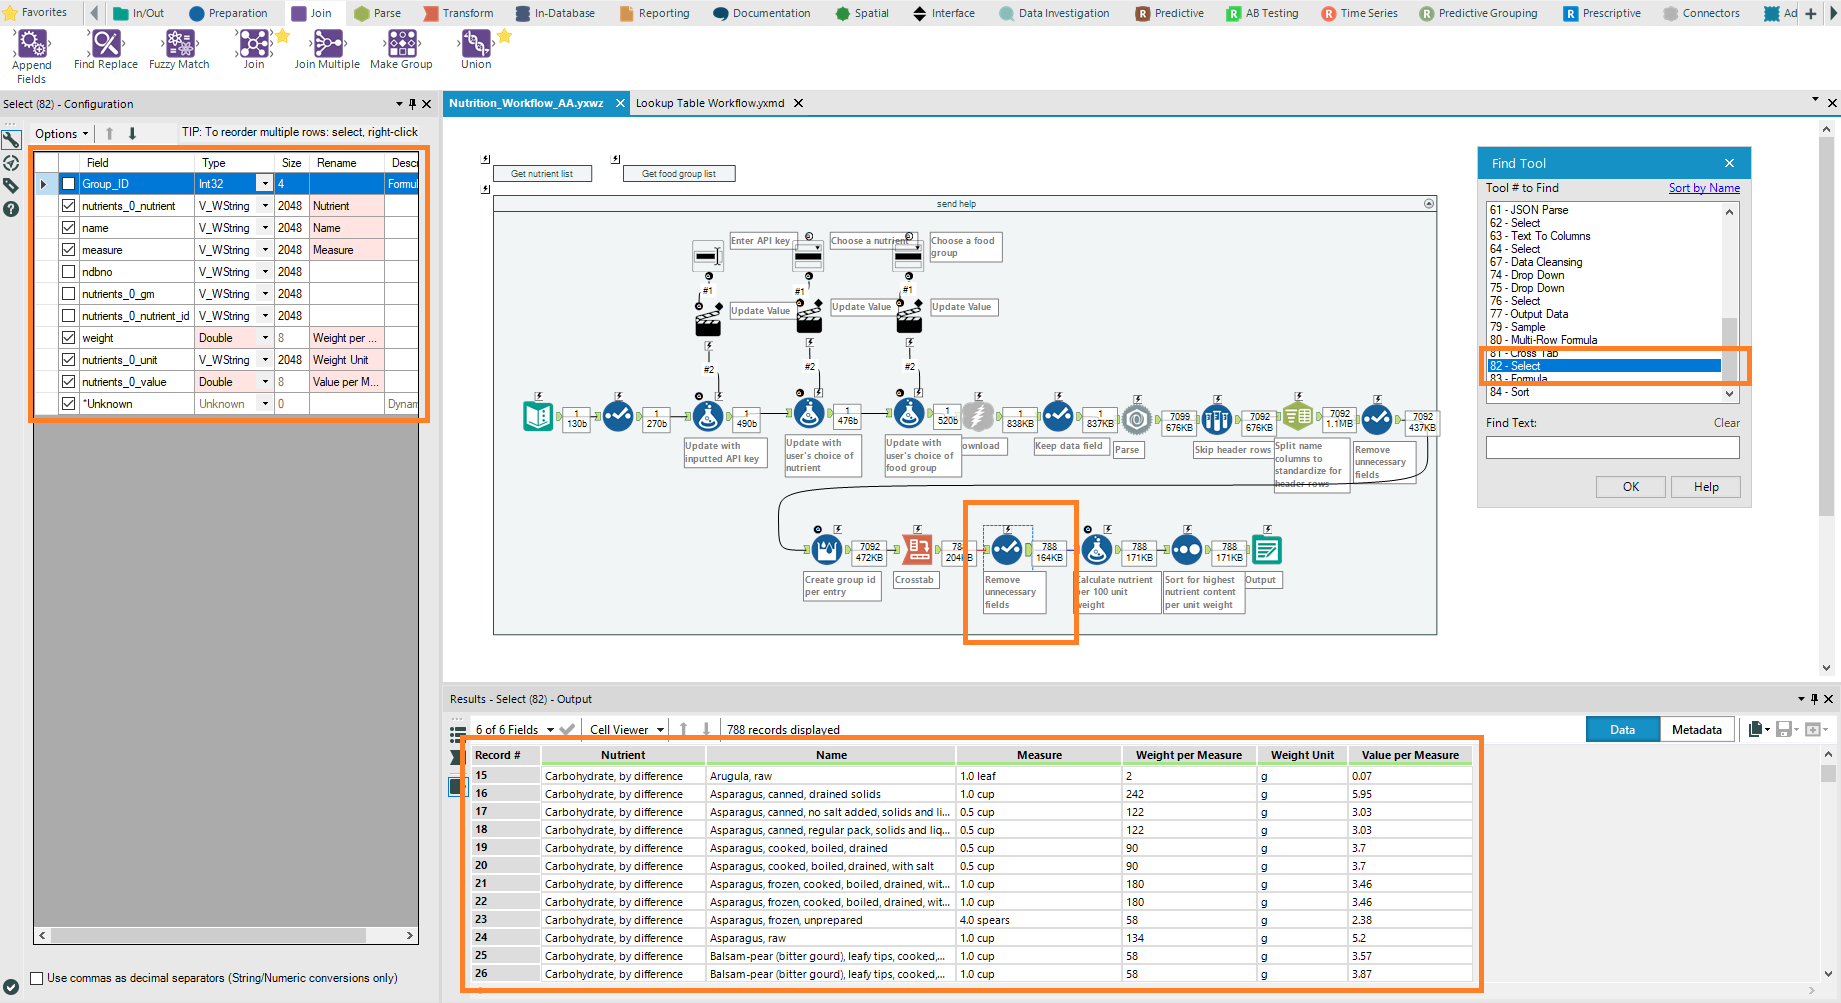
Task: Click the Sort by Name link
Action: pyautogui.click(x=1703, y=188)
